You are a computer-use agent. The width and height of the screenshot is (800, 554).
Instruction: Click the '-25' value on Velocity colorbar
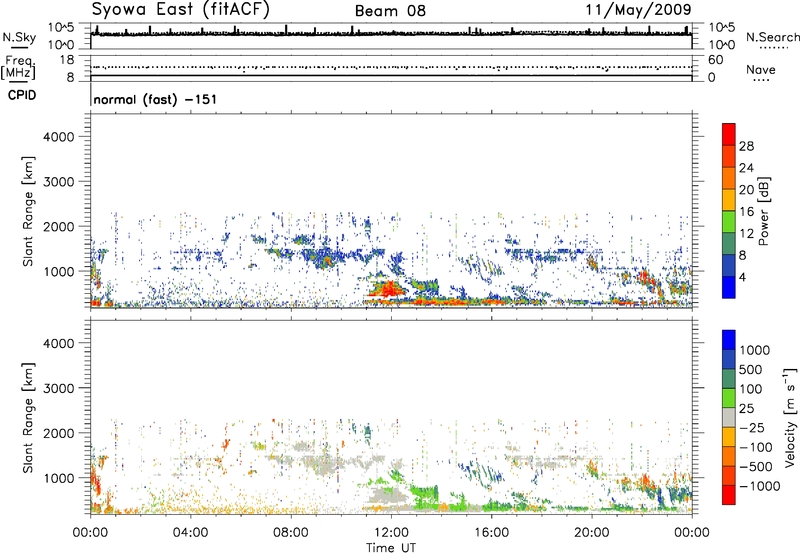point(752,428)
